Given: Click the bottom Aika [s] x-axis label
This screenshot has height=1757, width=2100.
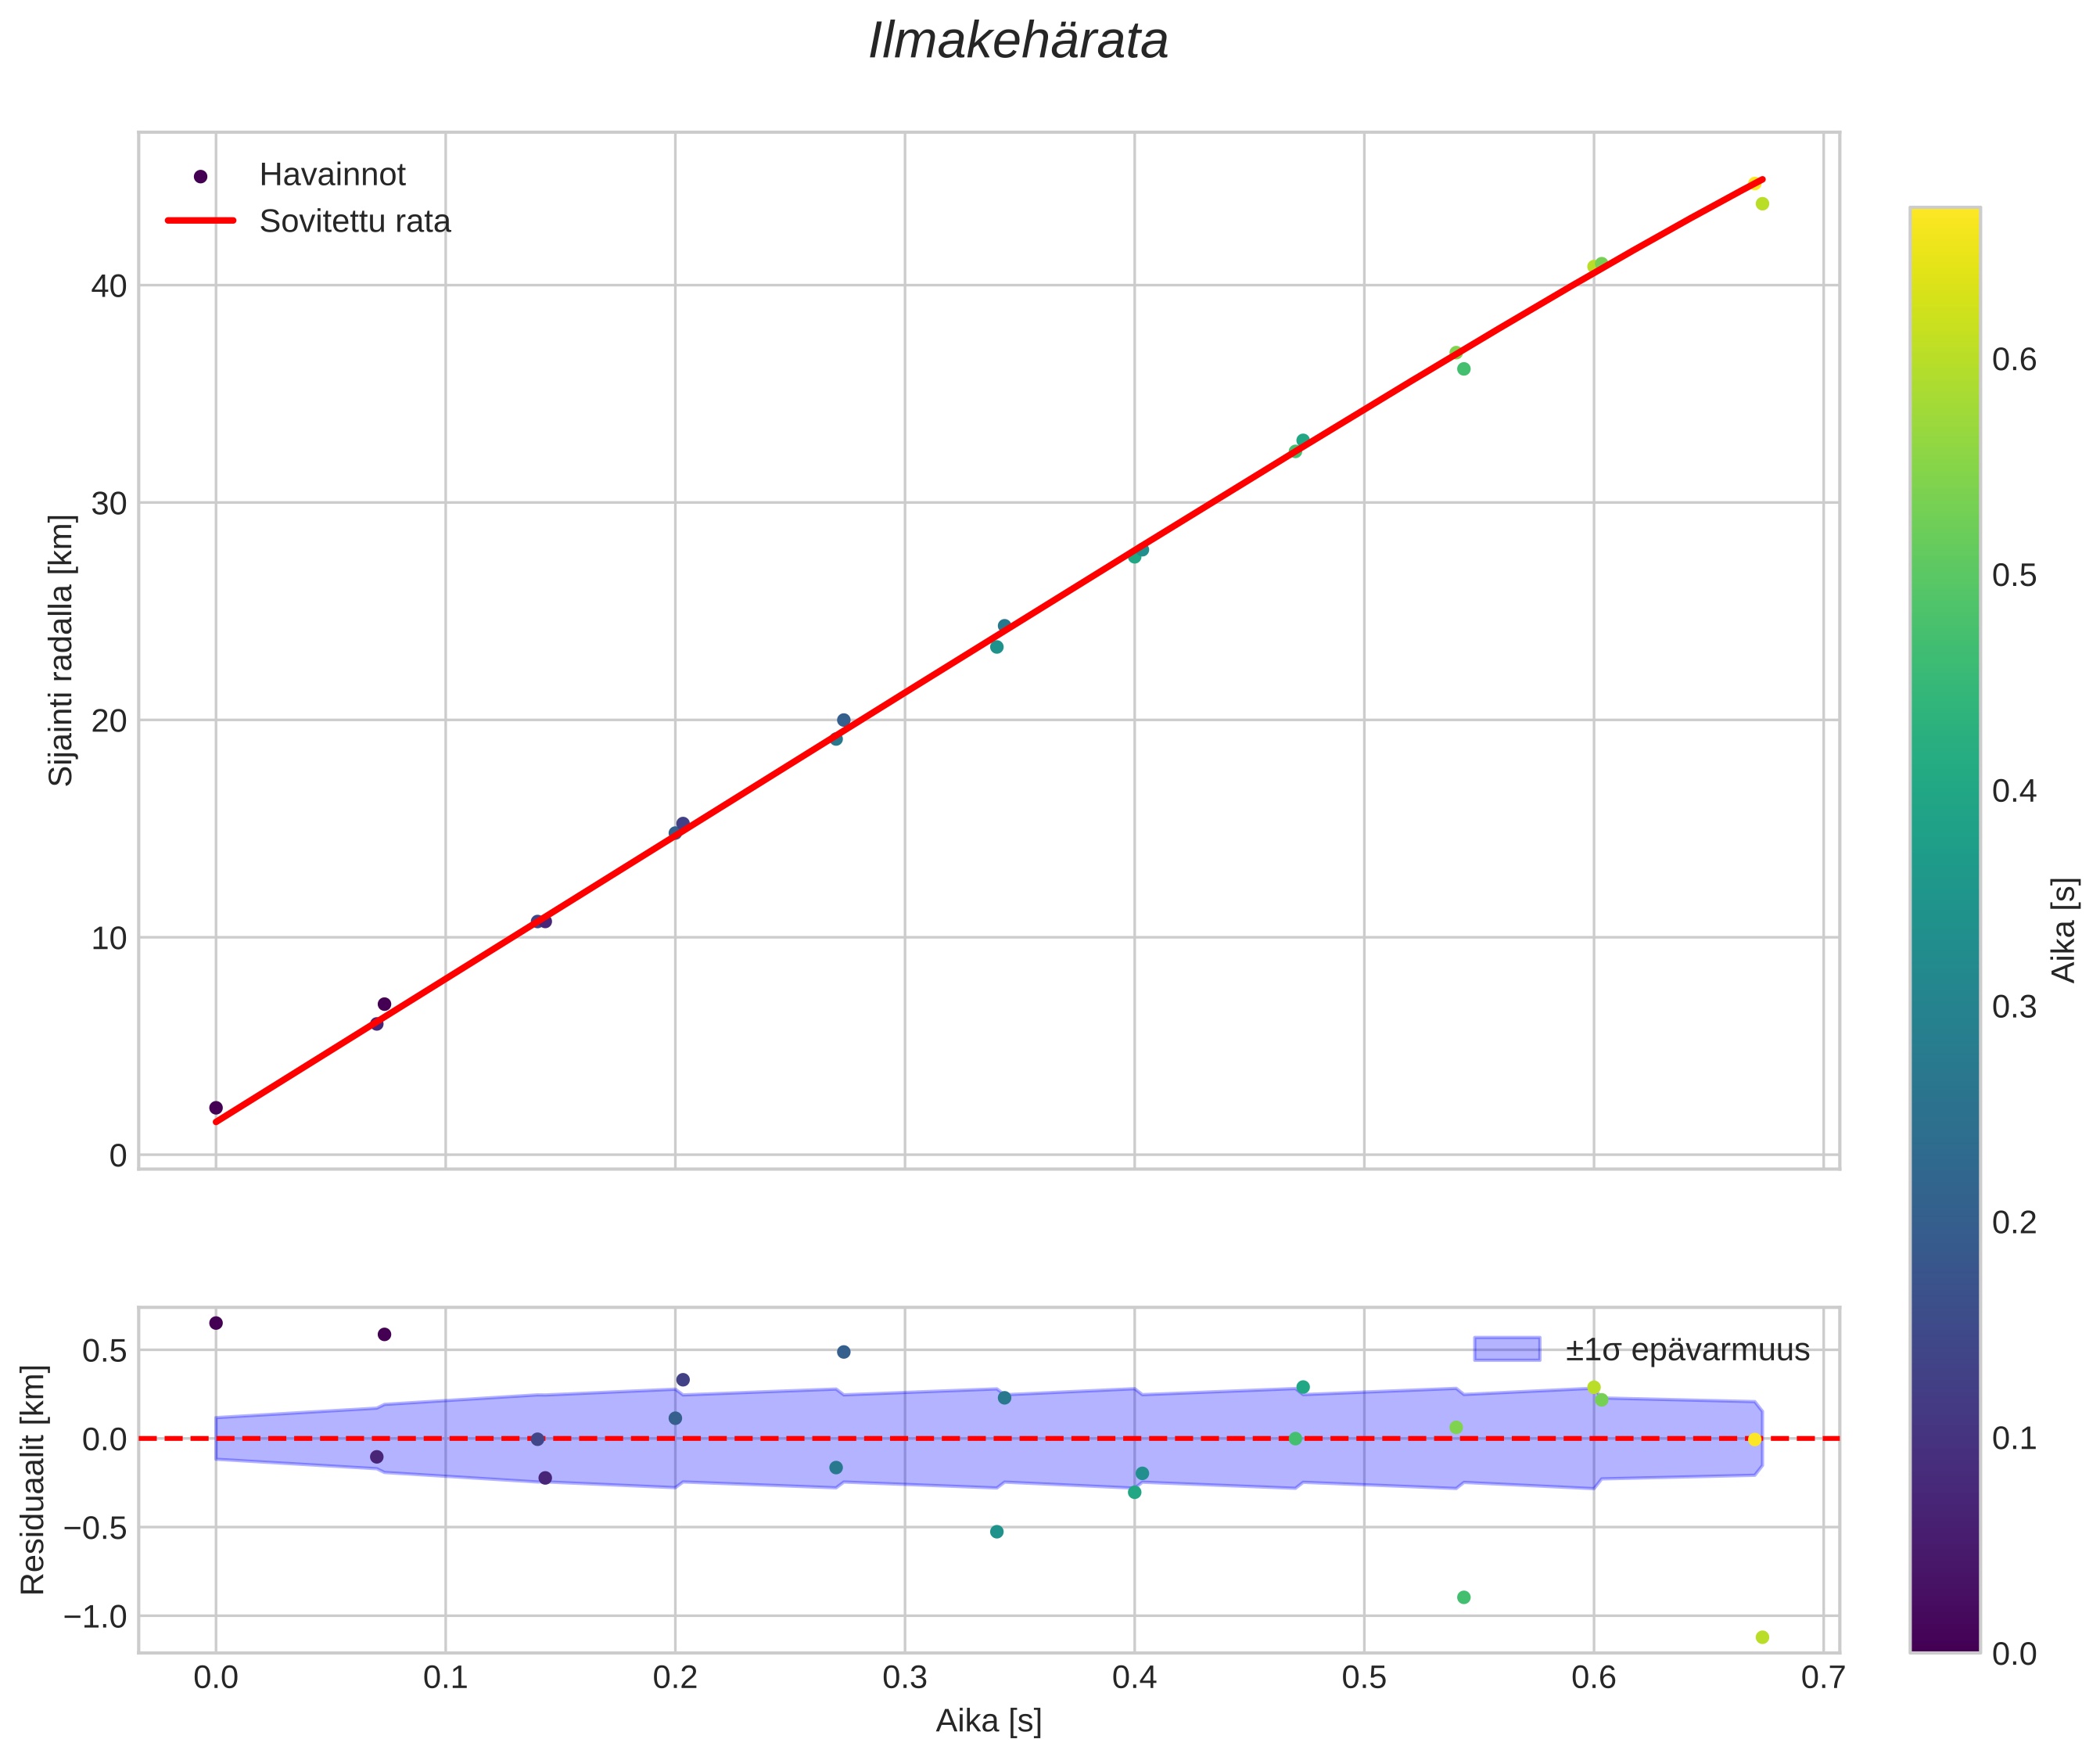Looking at the screenshot, I should coord(988,1720).
